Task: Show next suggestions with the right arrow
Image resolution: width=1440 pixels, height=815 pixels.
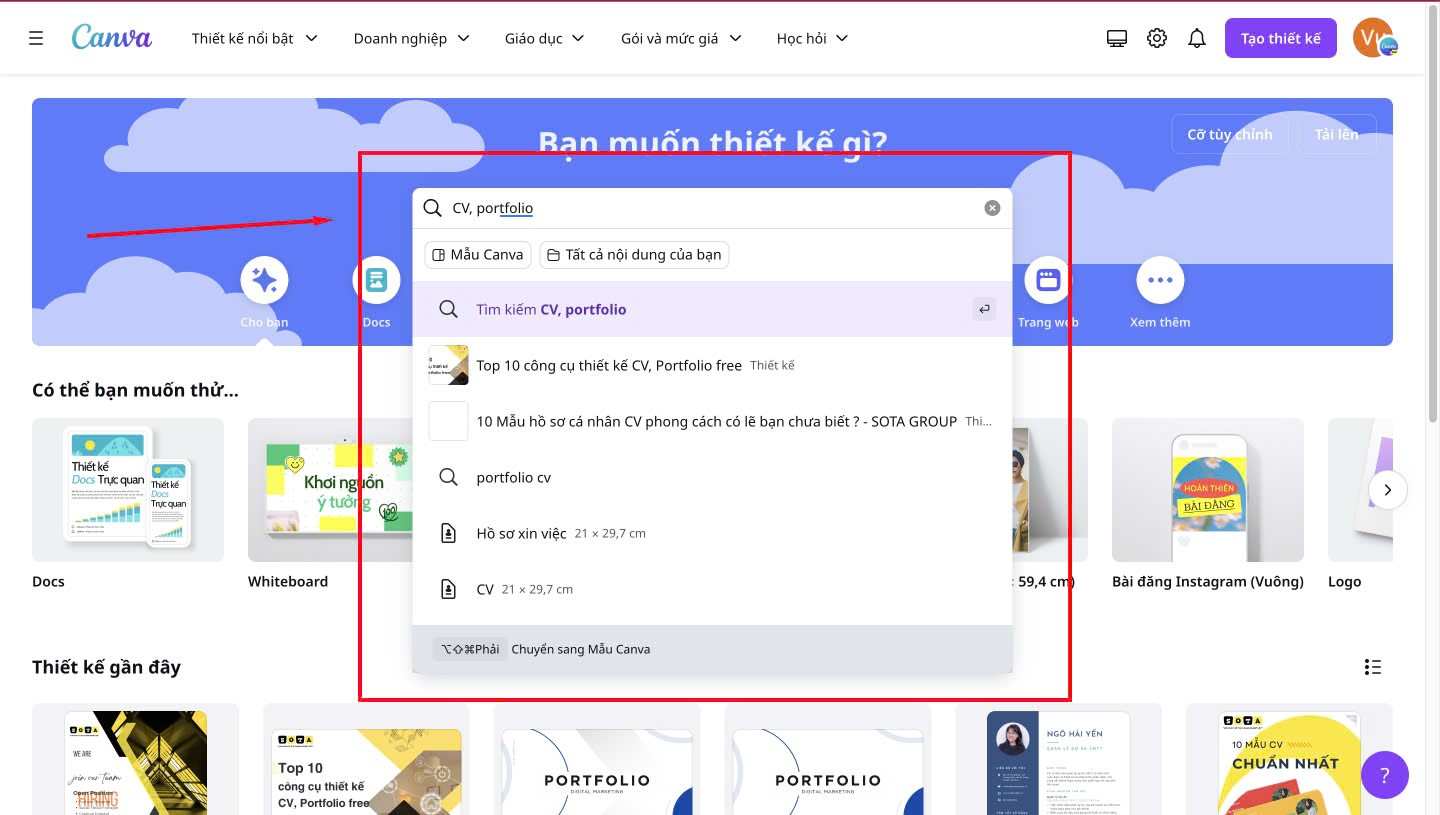Action: click(1387, 490)
